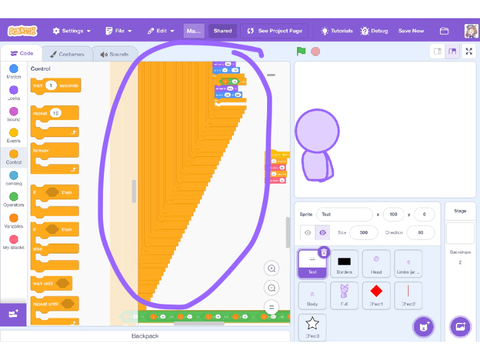
Task: Select the Body sprite thumbnail
Action: 312,295
